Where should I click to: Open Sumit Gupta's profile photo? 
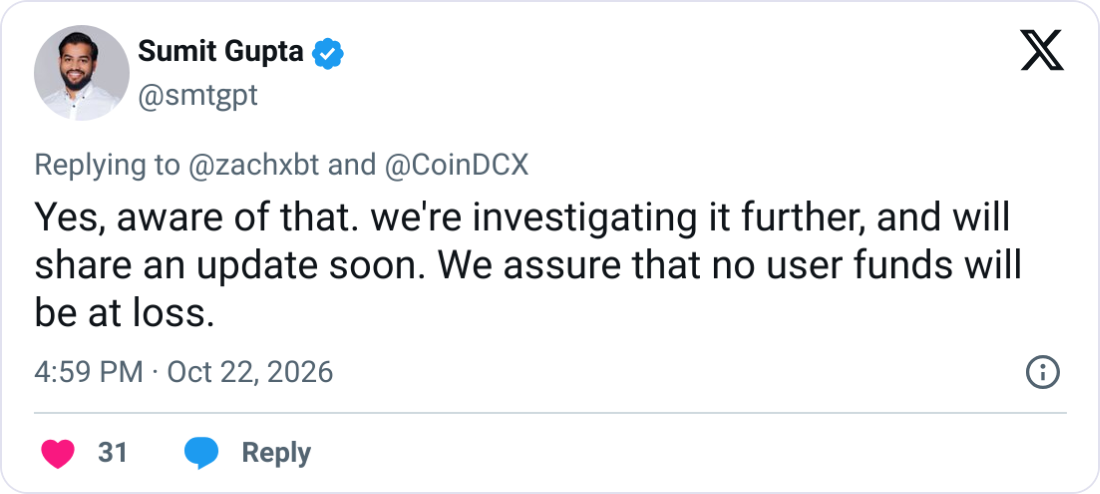tap(81, 73)
